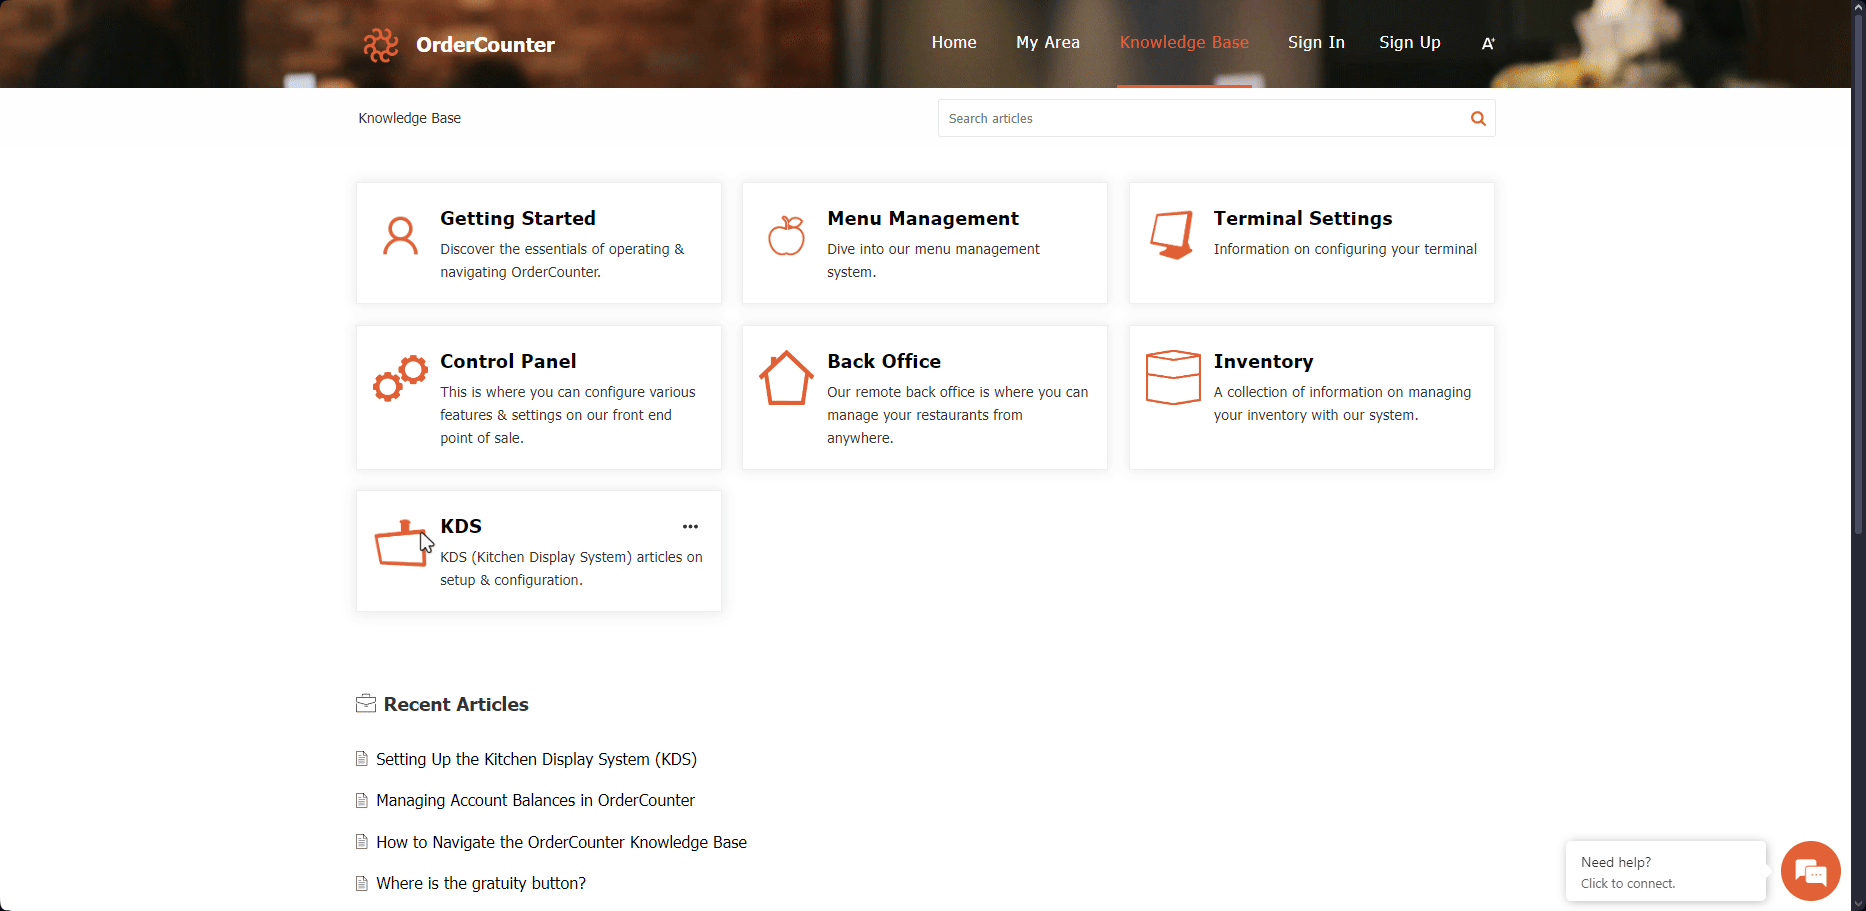The height and width of the screenshot is (911, 1866).
Task: Open Setting Up the Kitchen Display System article
Action: [x=536, y=759]
